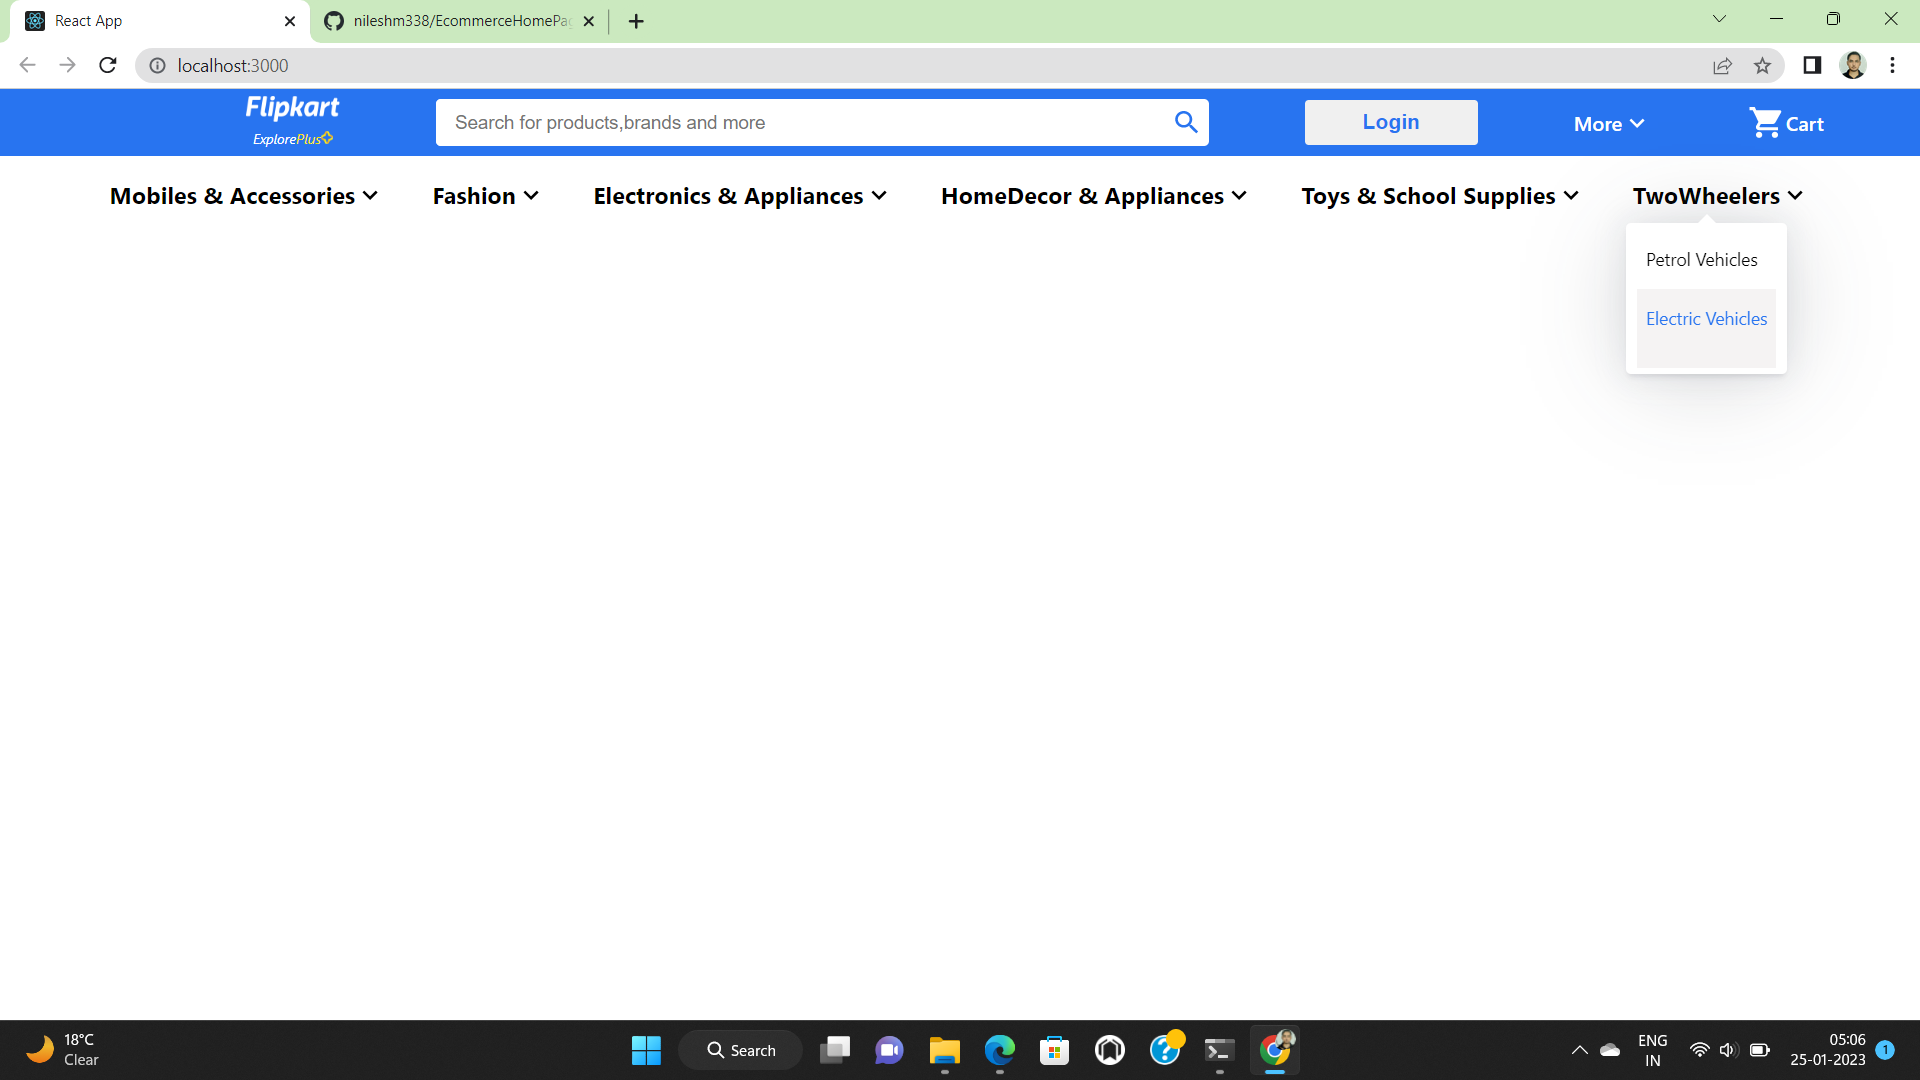Image resolution: width=1920 pixels, height=1080 pixels.
Task: Open Chrome from the taskbar
Action: (1274, 1049)
